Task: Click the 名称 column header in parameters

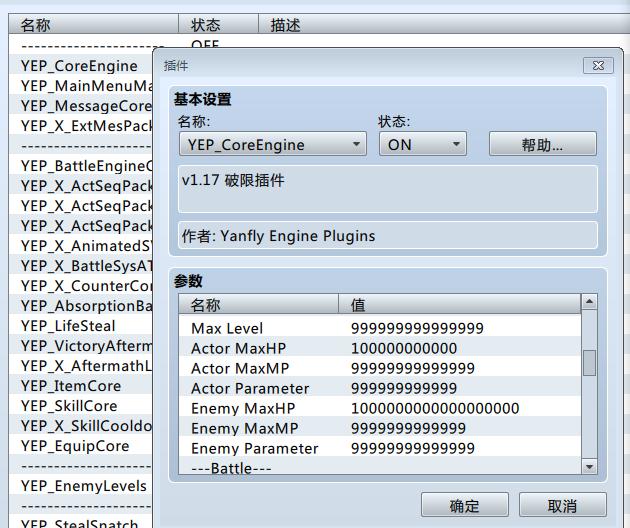Action: click(259, 305)
